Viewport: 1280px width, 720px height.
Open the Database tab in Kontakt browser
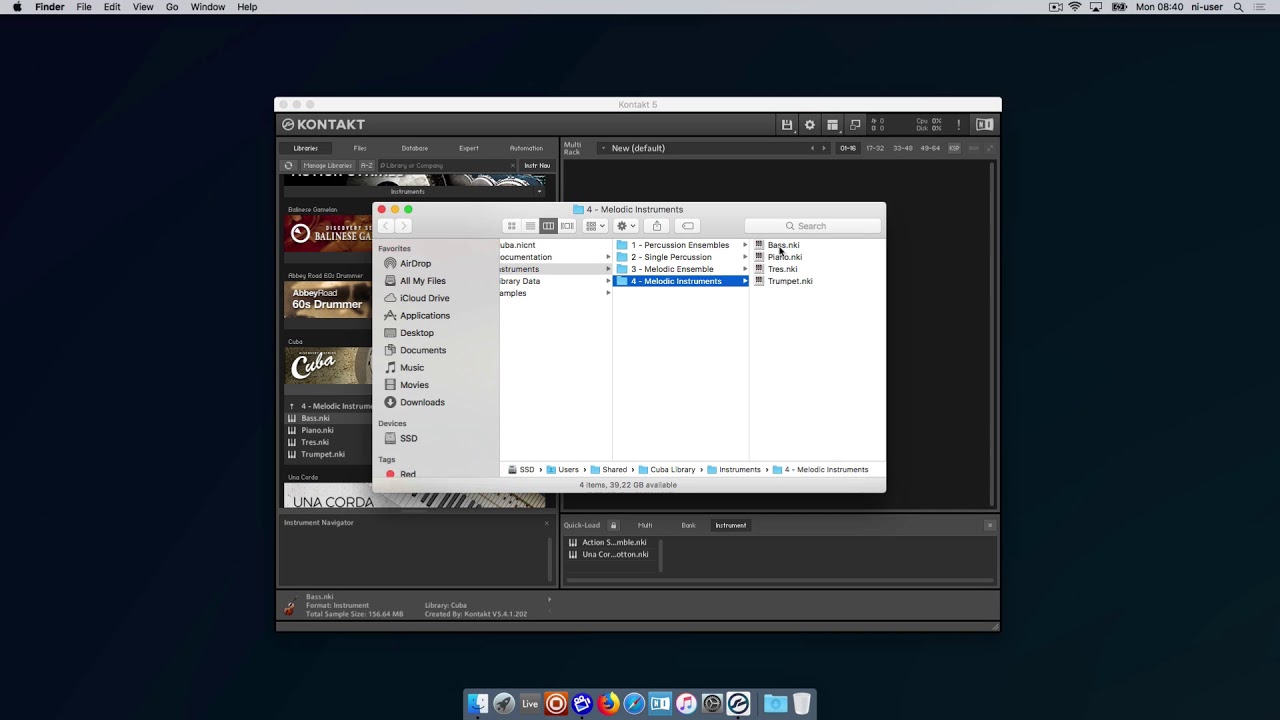(415, 148)
